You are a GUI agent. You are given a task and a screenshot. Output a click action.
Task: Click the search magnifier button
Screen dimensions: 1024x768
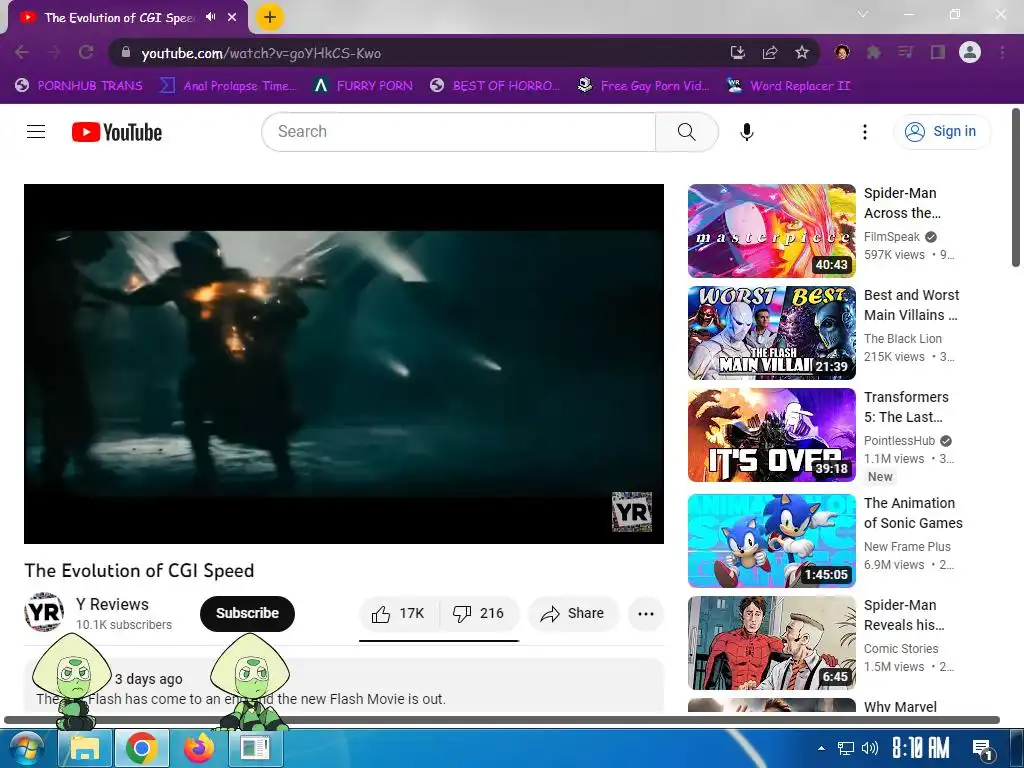coord(686,132)
